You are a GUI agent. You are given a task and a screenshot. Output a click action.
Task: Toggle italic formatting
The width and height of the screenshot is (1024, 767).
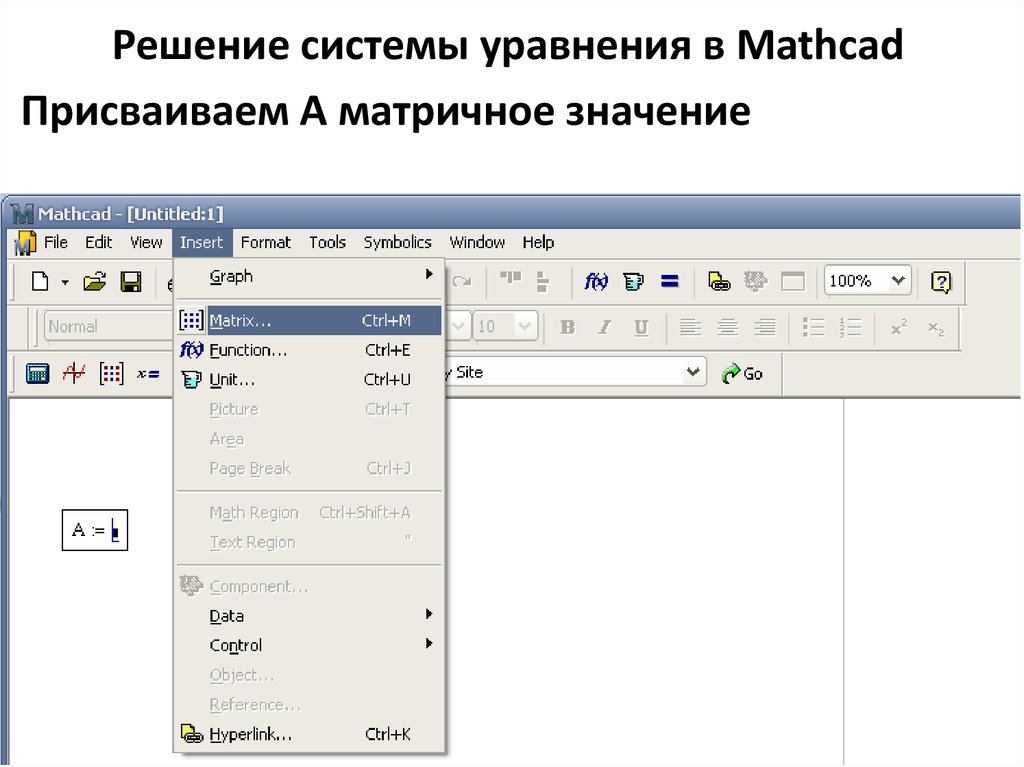(604, 327)
